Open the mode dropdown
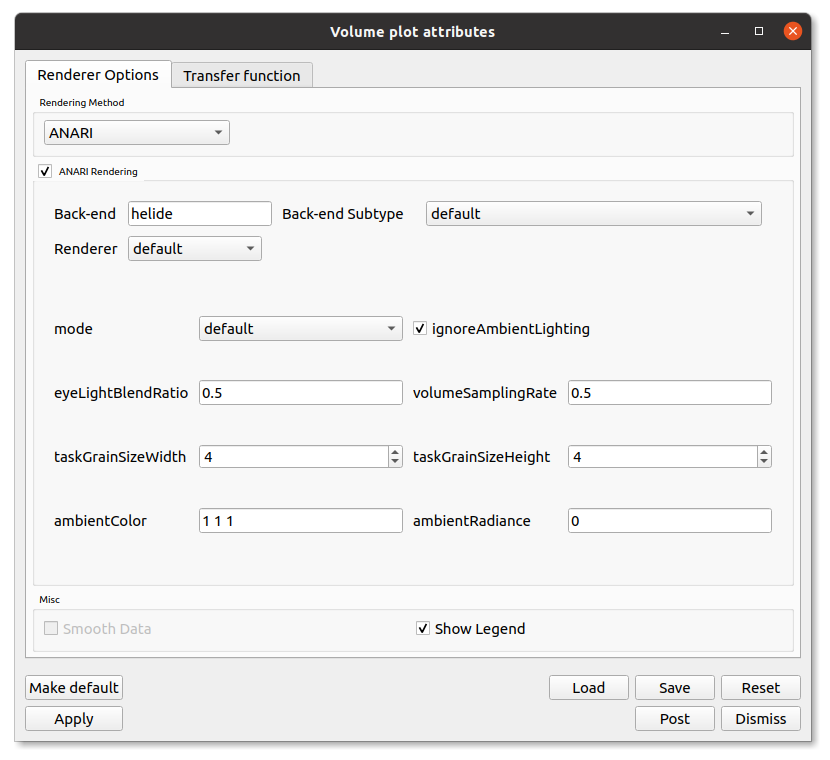 301,329
